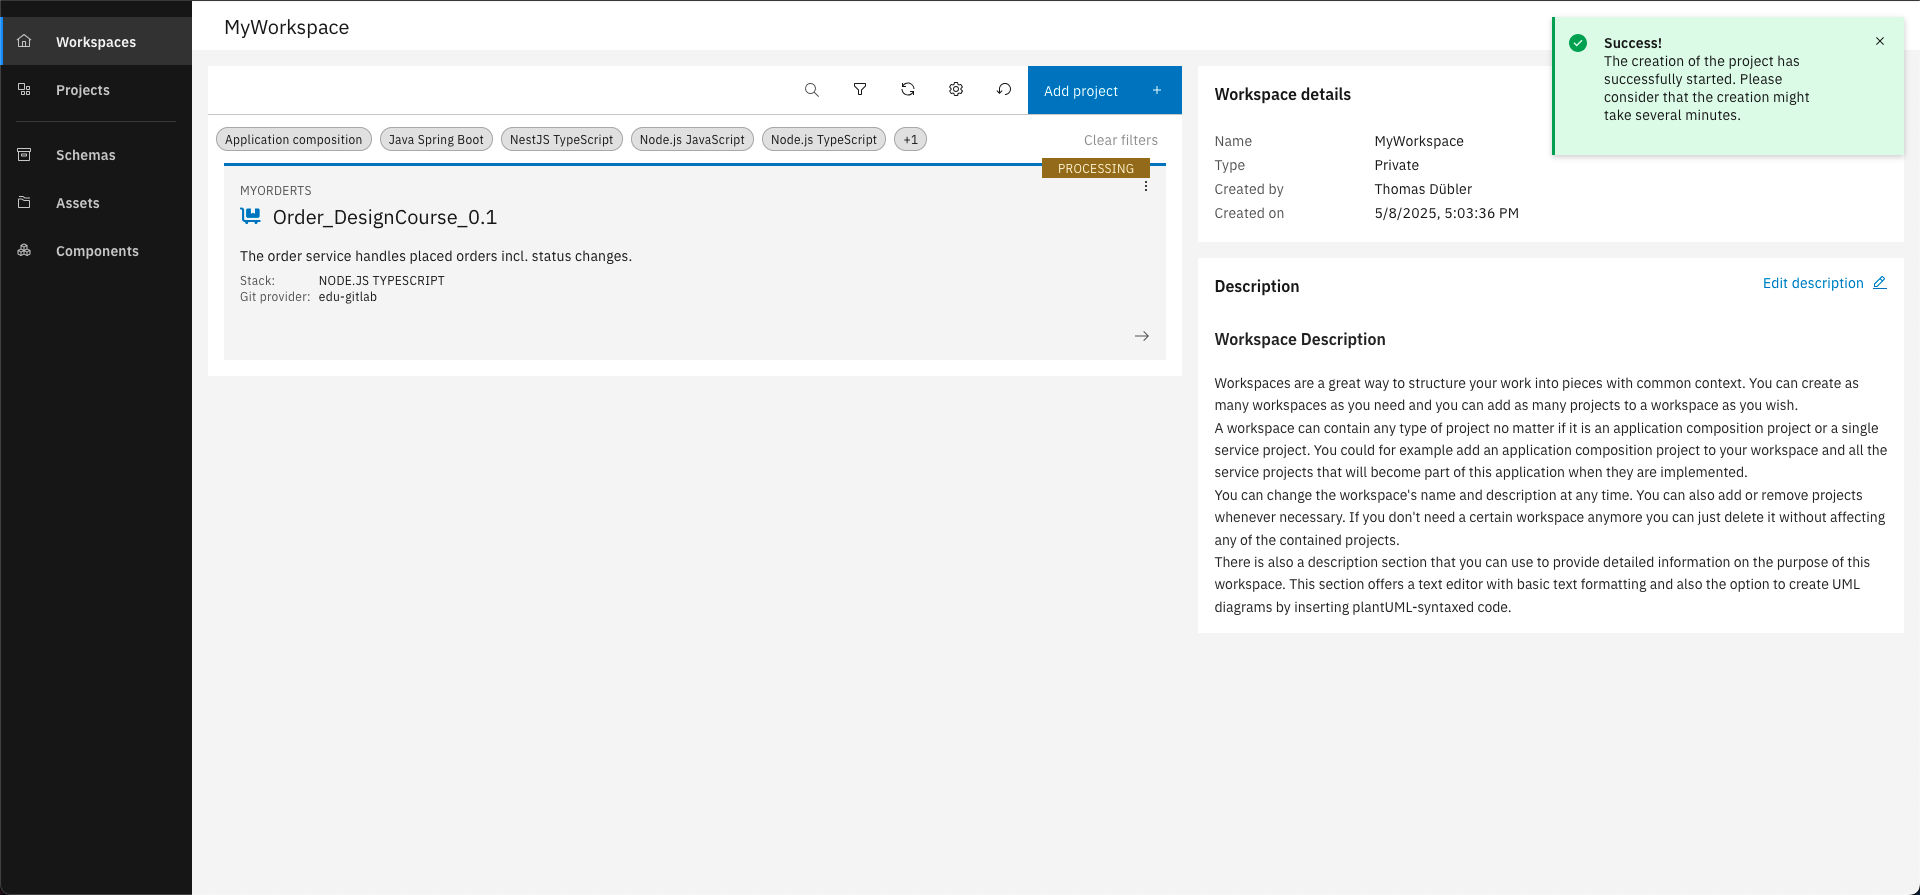
Task: Toggle the Application composition filter tag
Action: [x=294, y=140]
